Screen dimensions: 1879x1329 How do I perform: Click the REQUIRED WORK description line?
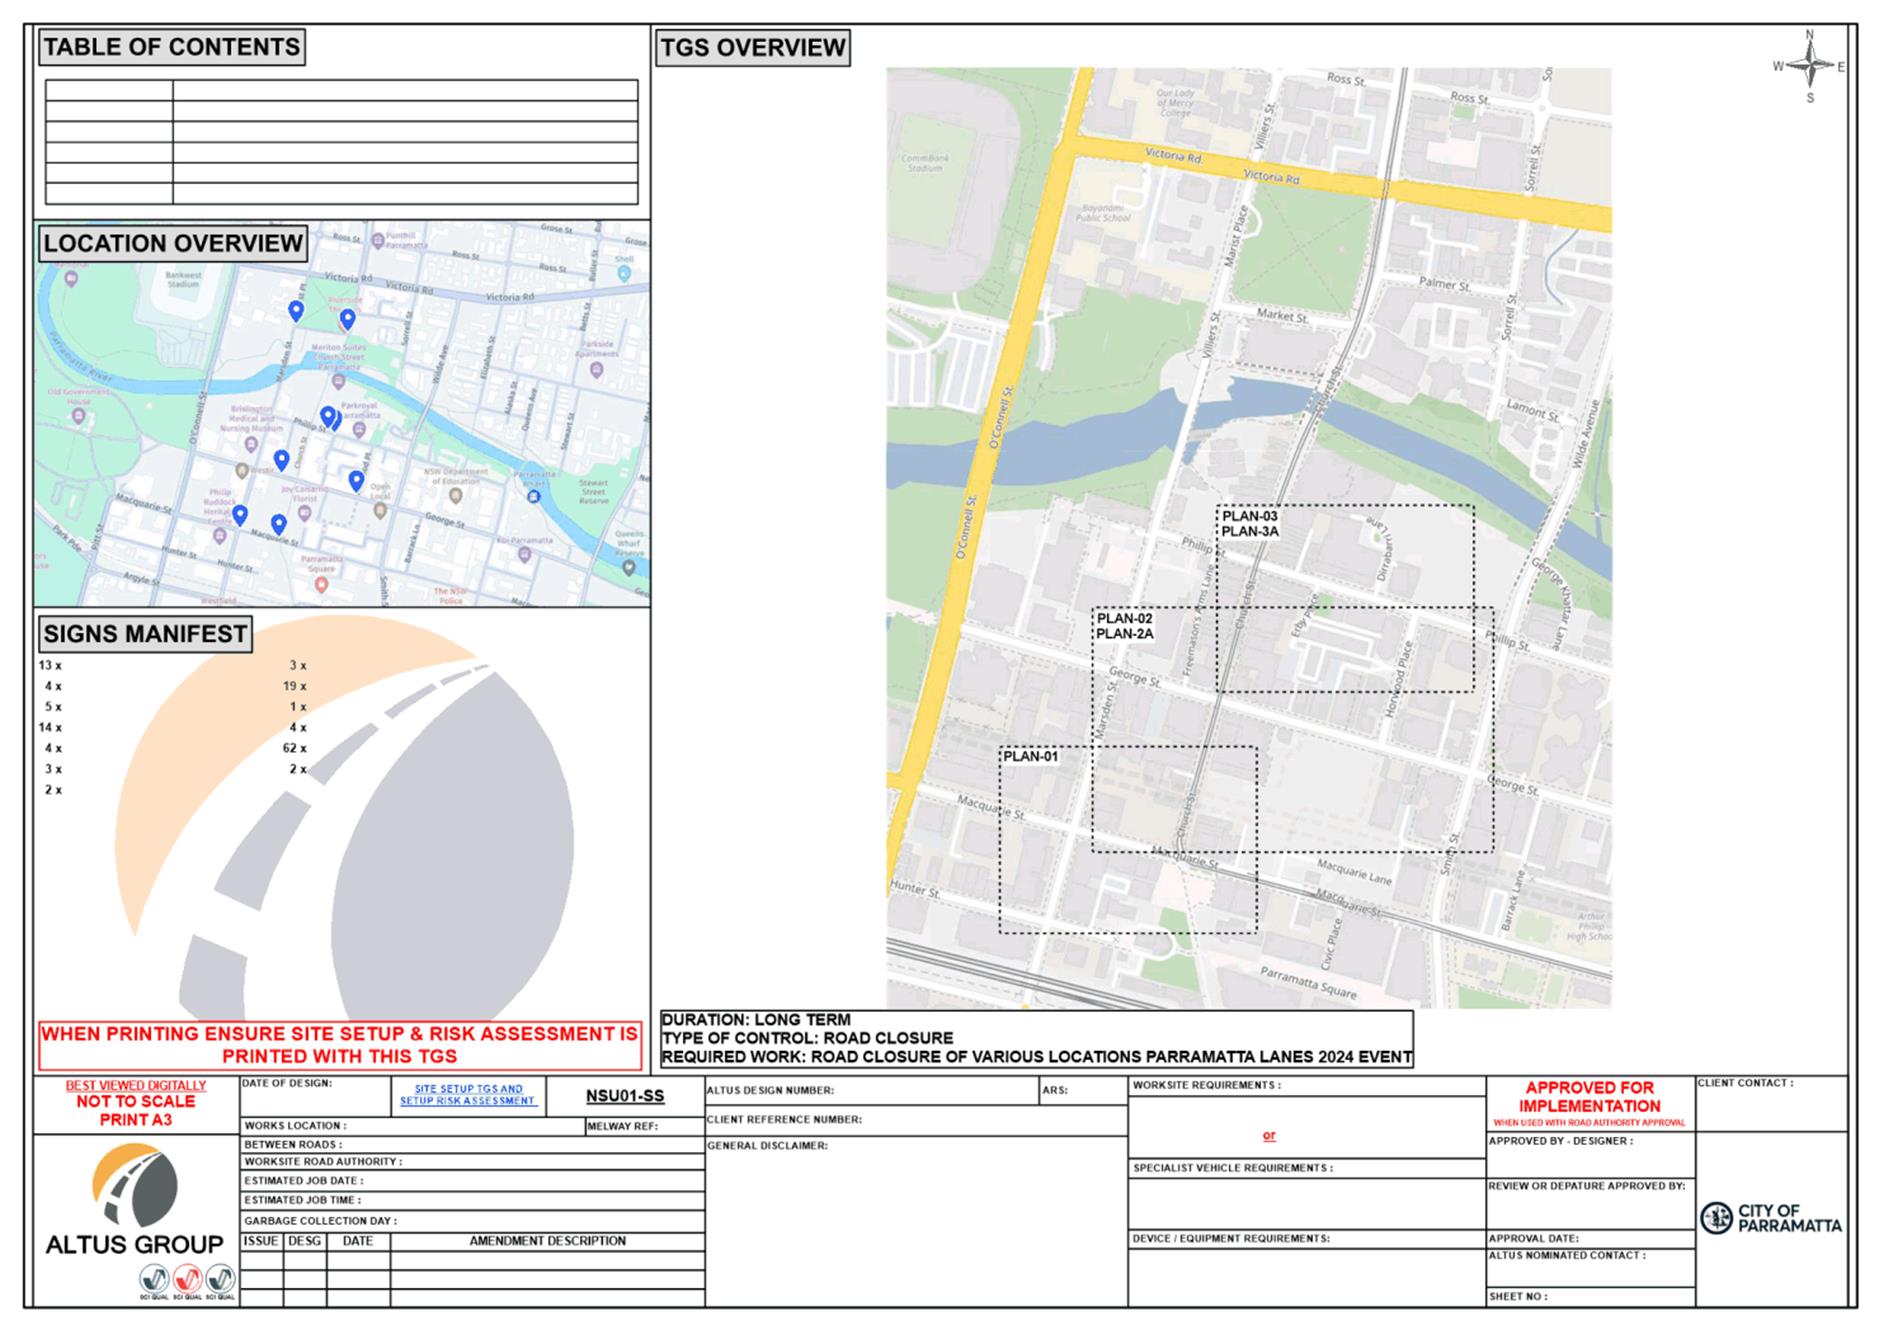click(1037, 1057)
